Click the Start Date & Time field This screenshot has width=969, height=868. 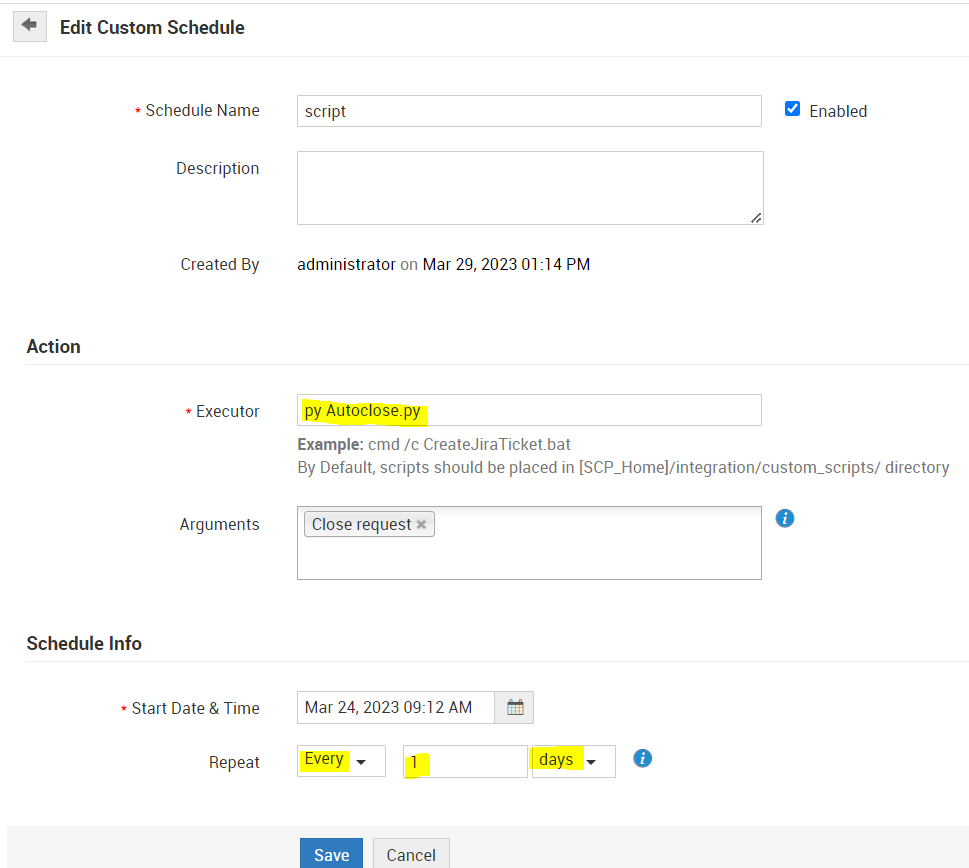396,708
